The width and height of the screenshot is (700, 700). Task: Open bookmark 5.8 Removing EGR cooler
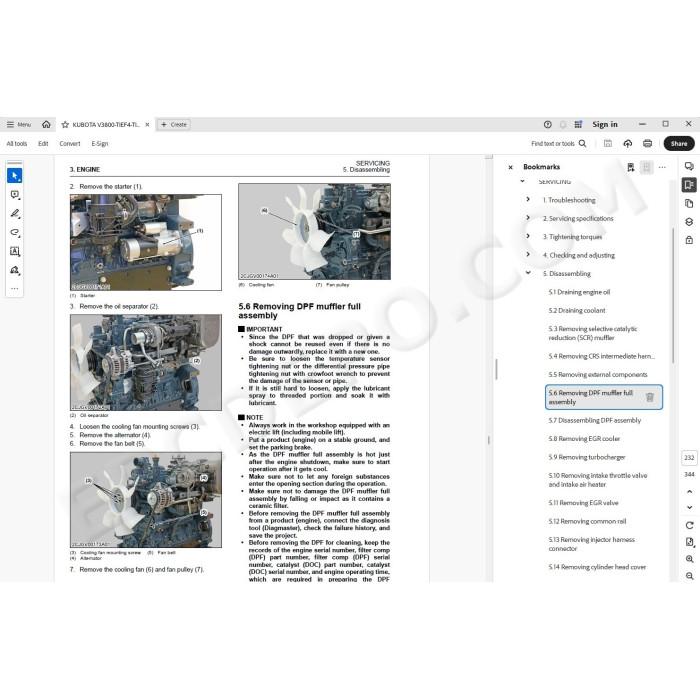(584, 439)
